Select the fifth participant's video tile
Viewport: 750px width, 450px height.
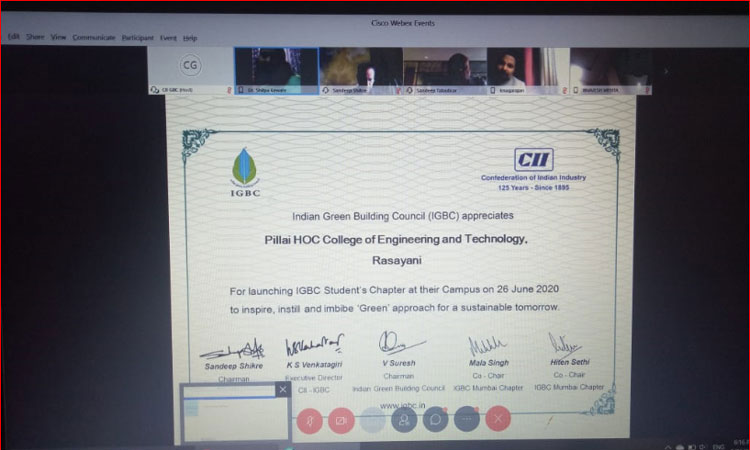click(x=528, y=71)
